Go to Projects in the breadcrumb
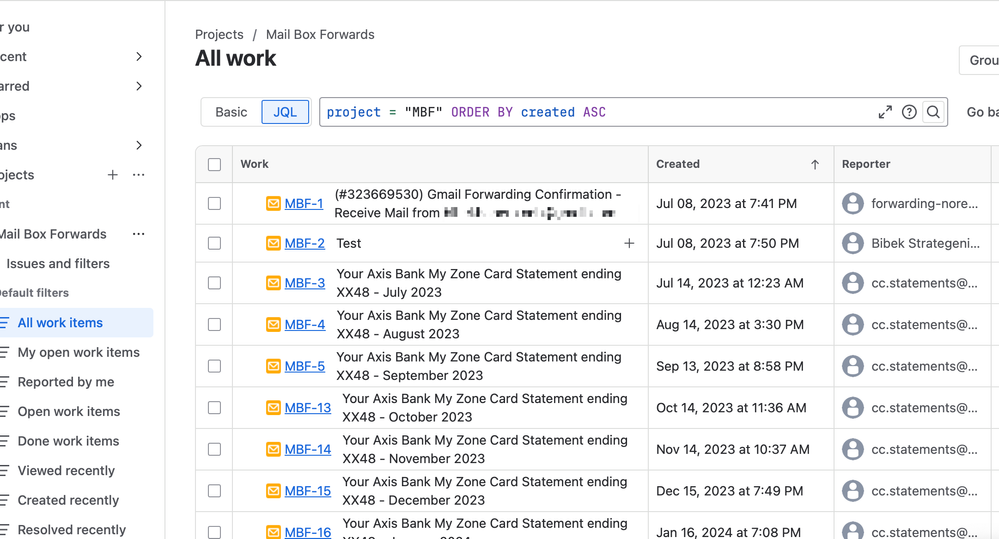The width and height of the screenshot is (999, 539). pyautogui.click(x=219, y=34)
